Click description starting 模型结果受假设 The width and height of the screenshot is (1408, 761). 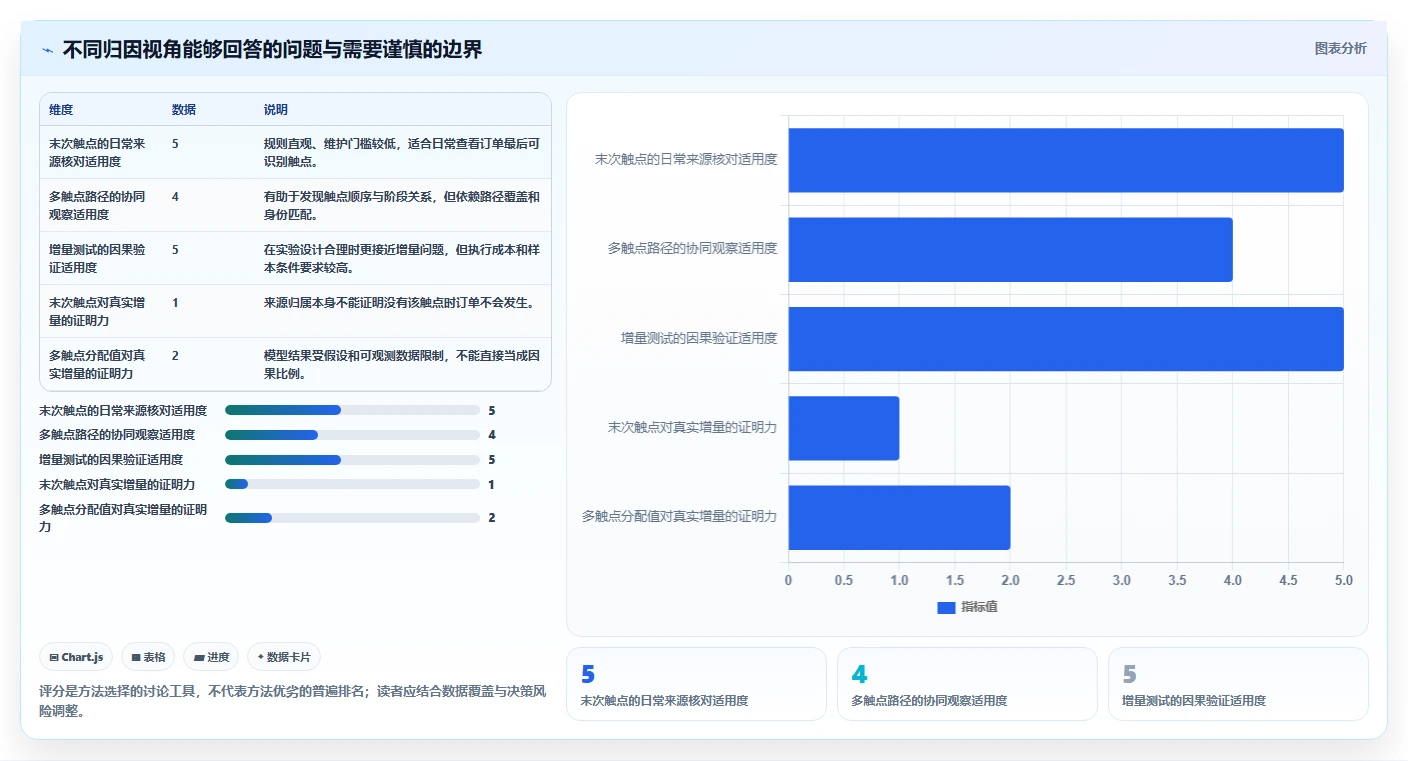[402, 364]
